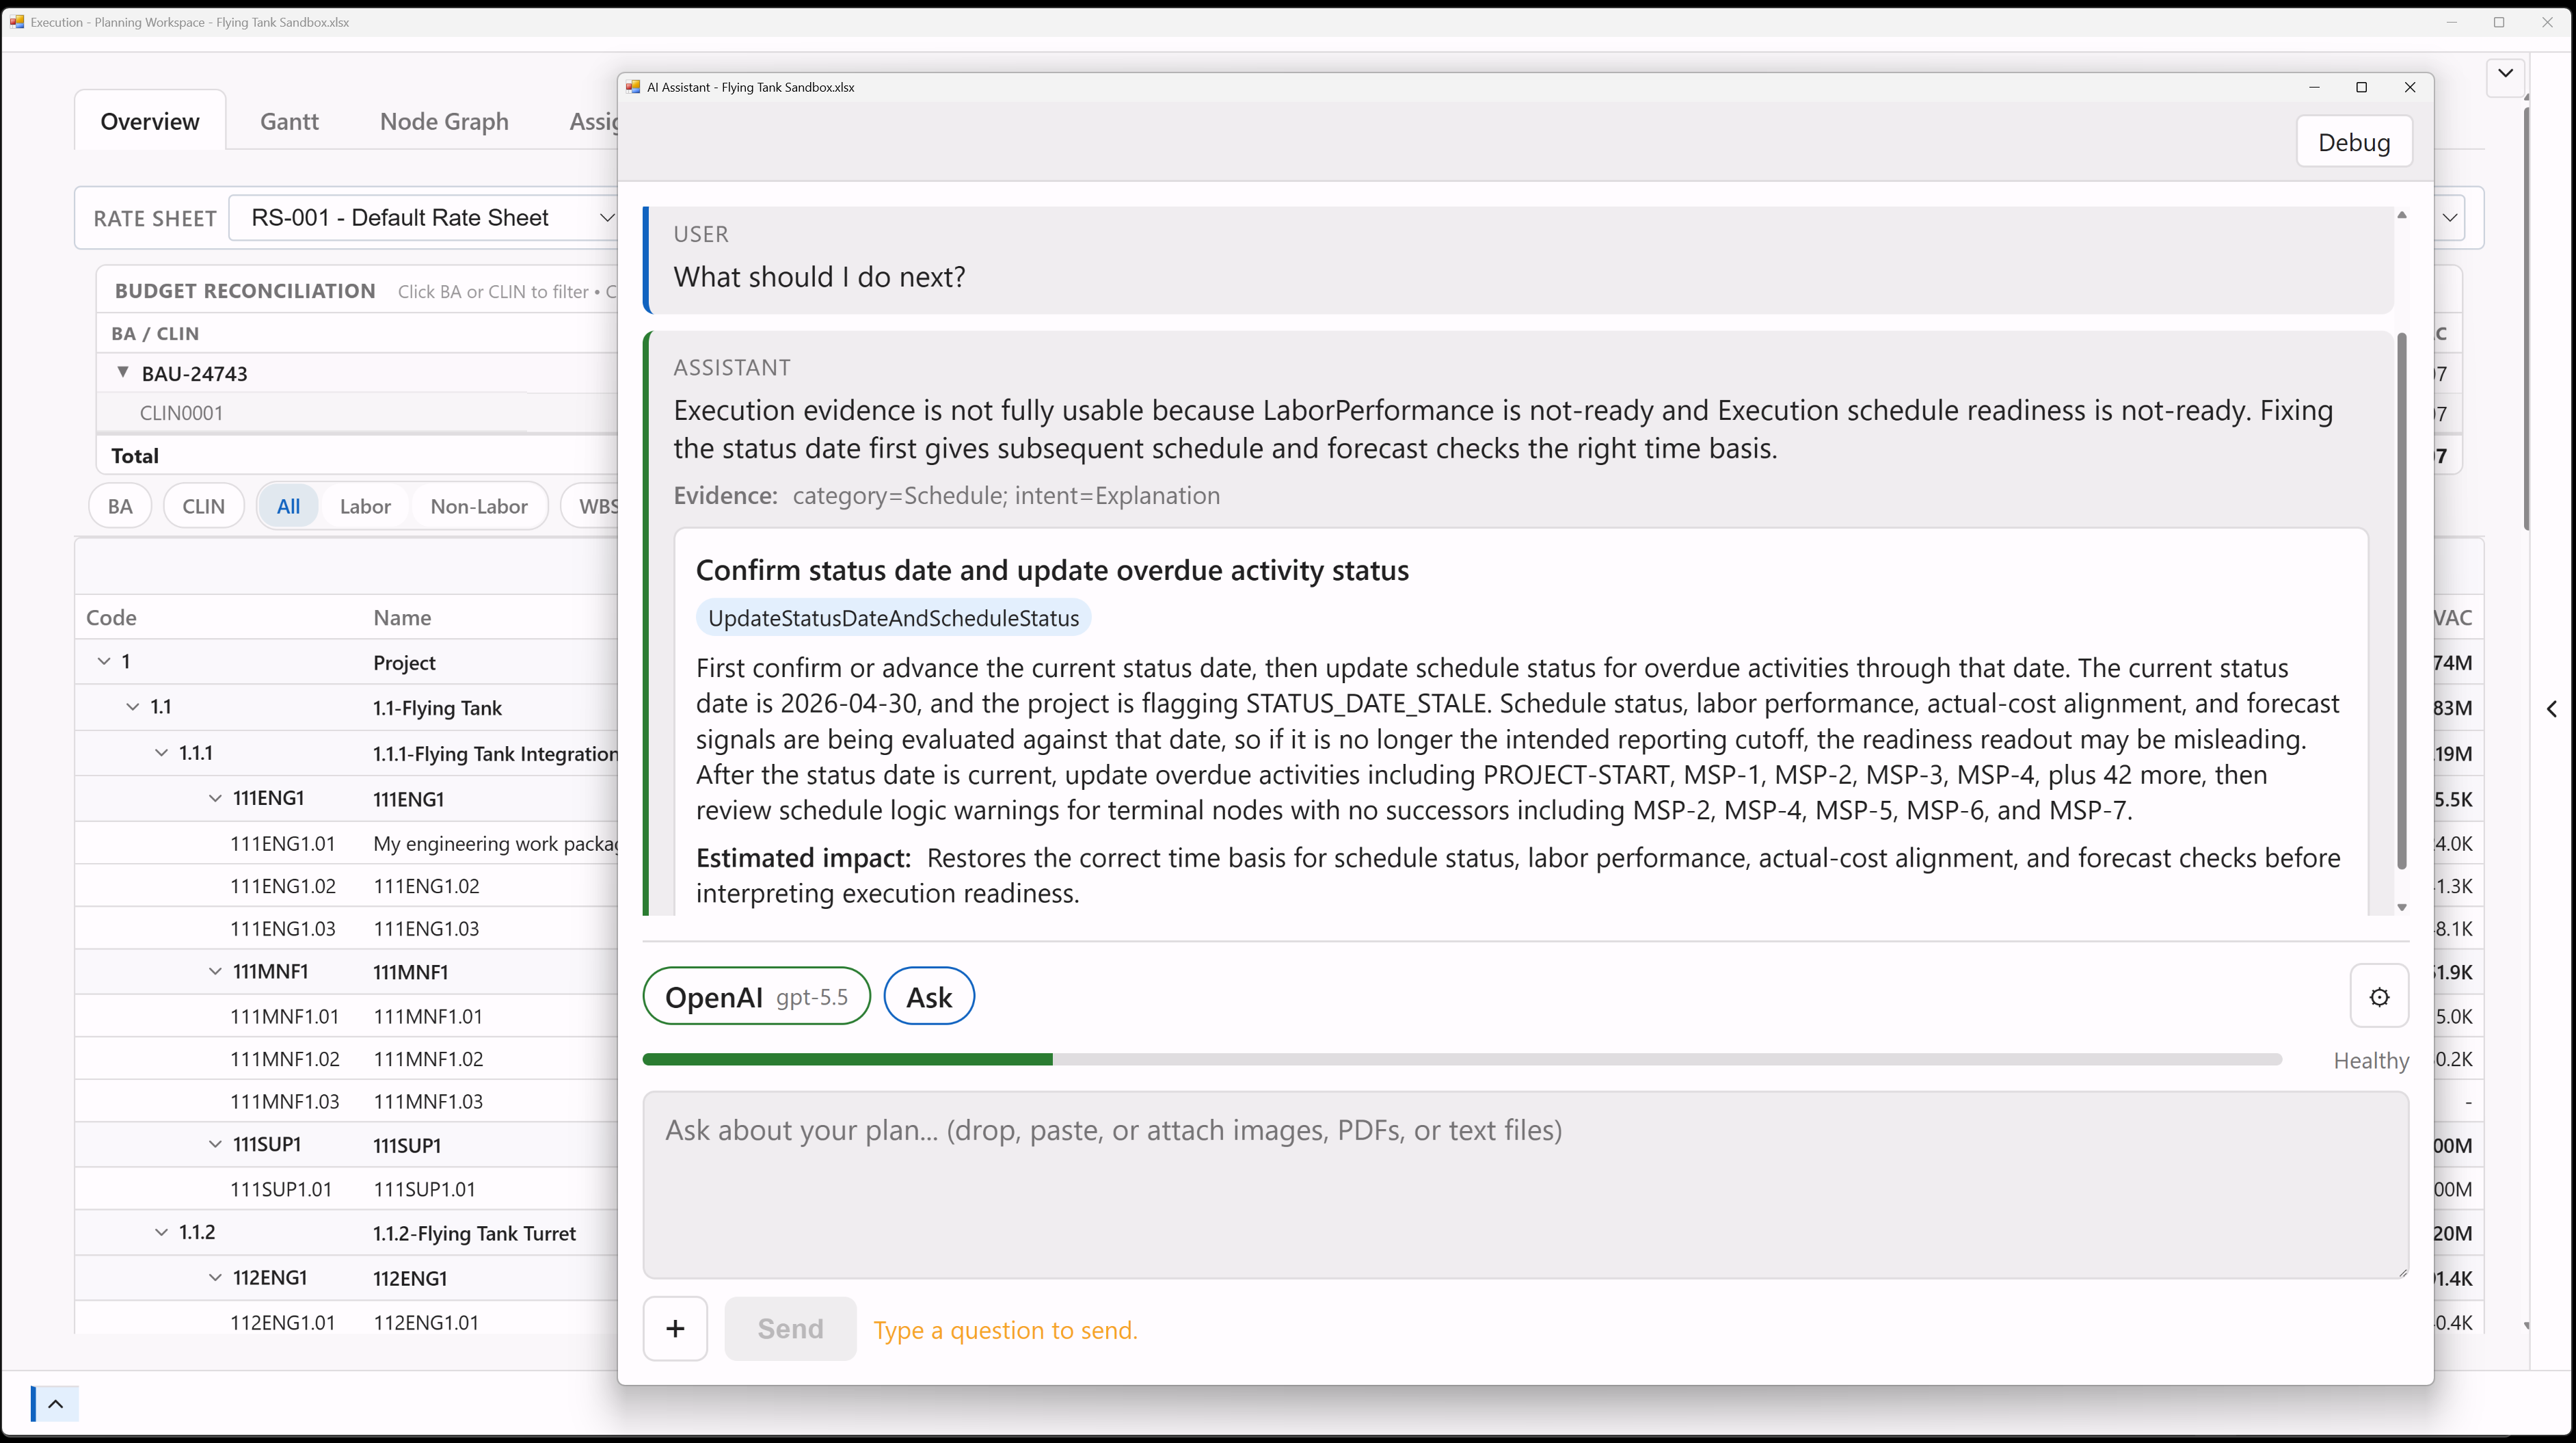Maximize the AI Assistant window
The height and width of the screenshot is (1443, 2576).
pyautogui.click(x=2362, y=87)
